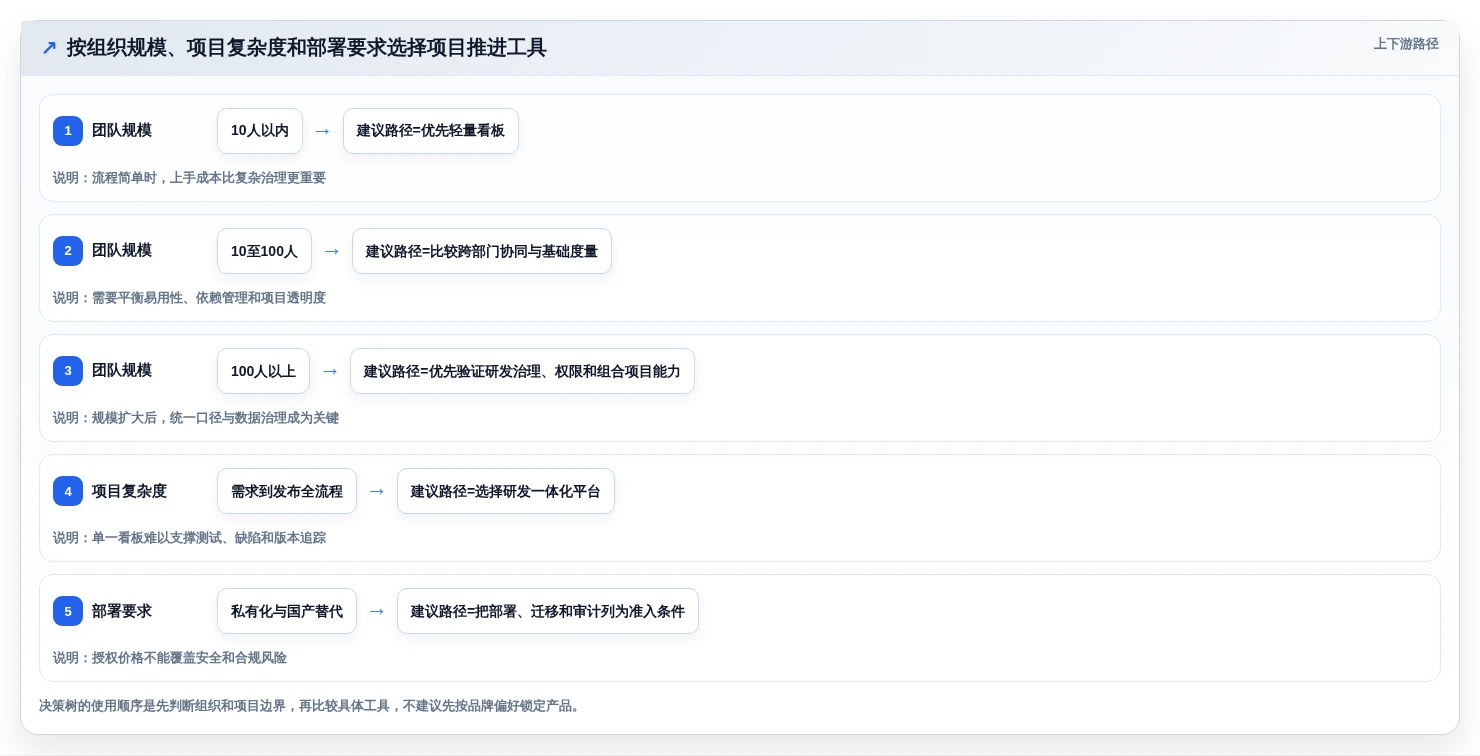The image size is (1480, 756).
Task: Click the 上下游路径 label in the header
Action: [x=1406, y=44]
